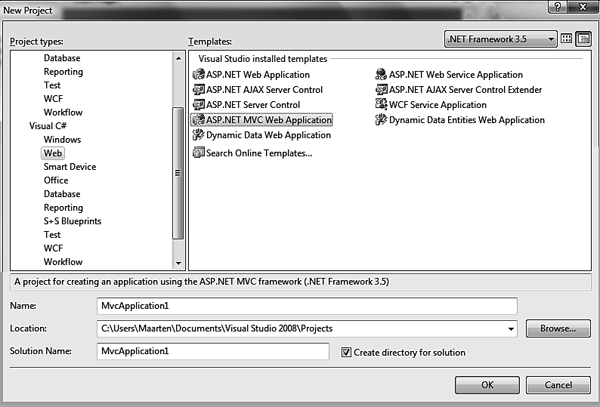
Task: Open the Location path dropdown arrow
Action: (511, 329)
